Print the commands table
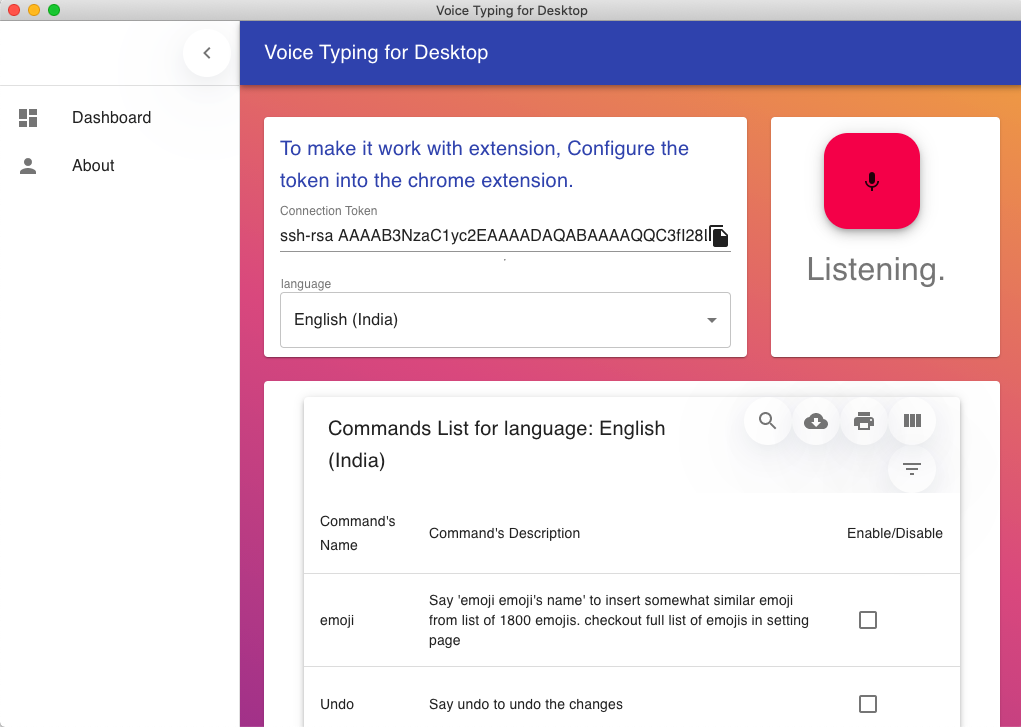 [864, 421]
